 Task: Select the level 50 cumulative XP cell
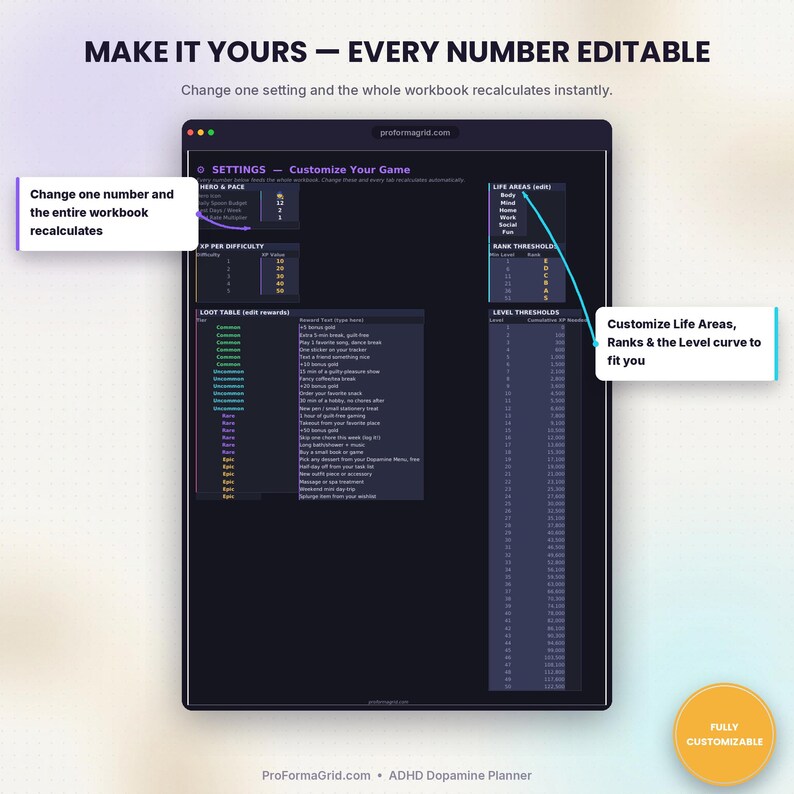pos(548,687)
